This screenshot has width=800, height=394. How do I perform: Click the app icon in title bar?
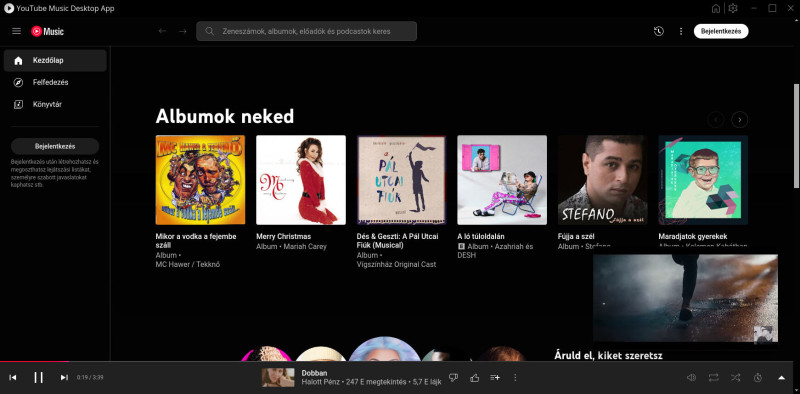coord(9,8)
